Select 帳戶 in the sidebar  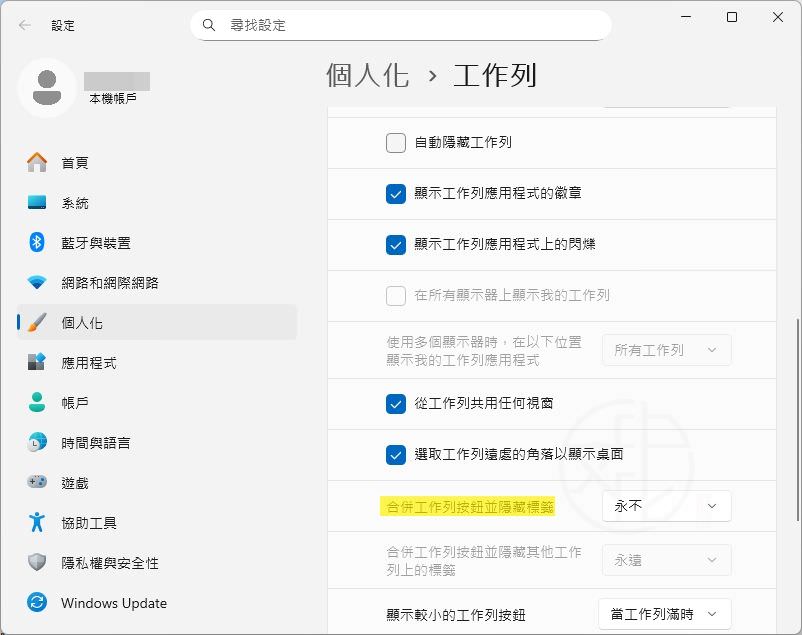(157, 403)
